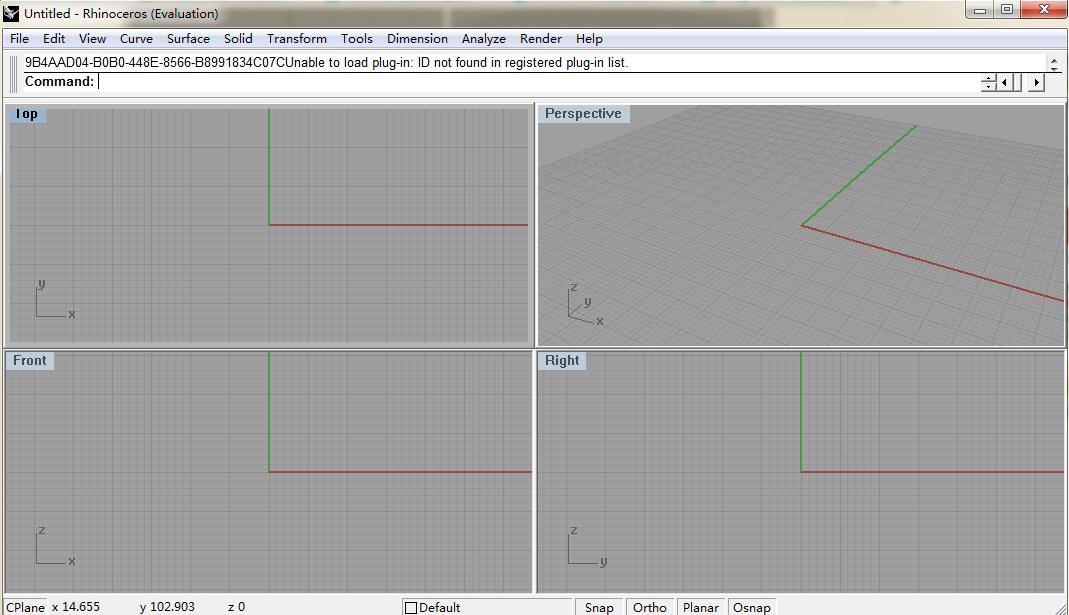Viewport: 1069px width, 615px height.
Task: Toggle Osnap in the status bar
Action: click(x=751, y=607)
